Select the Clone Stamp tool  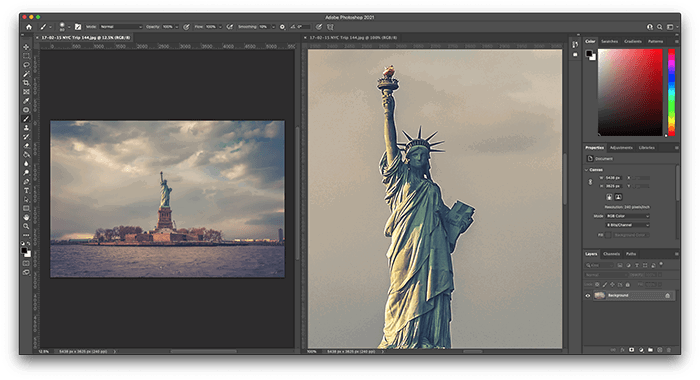pyautogui.click(x=26, y=128)
